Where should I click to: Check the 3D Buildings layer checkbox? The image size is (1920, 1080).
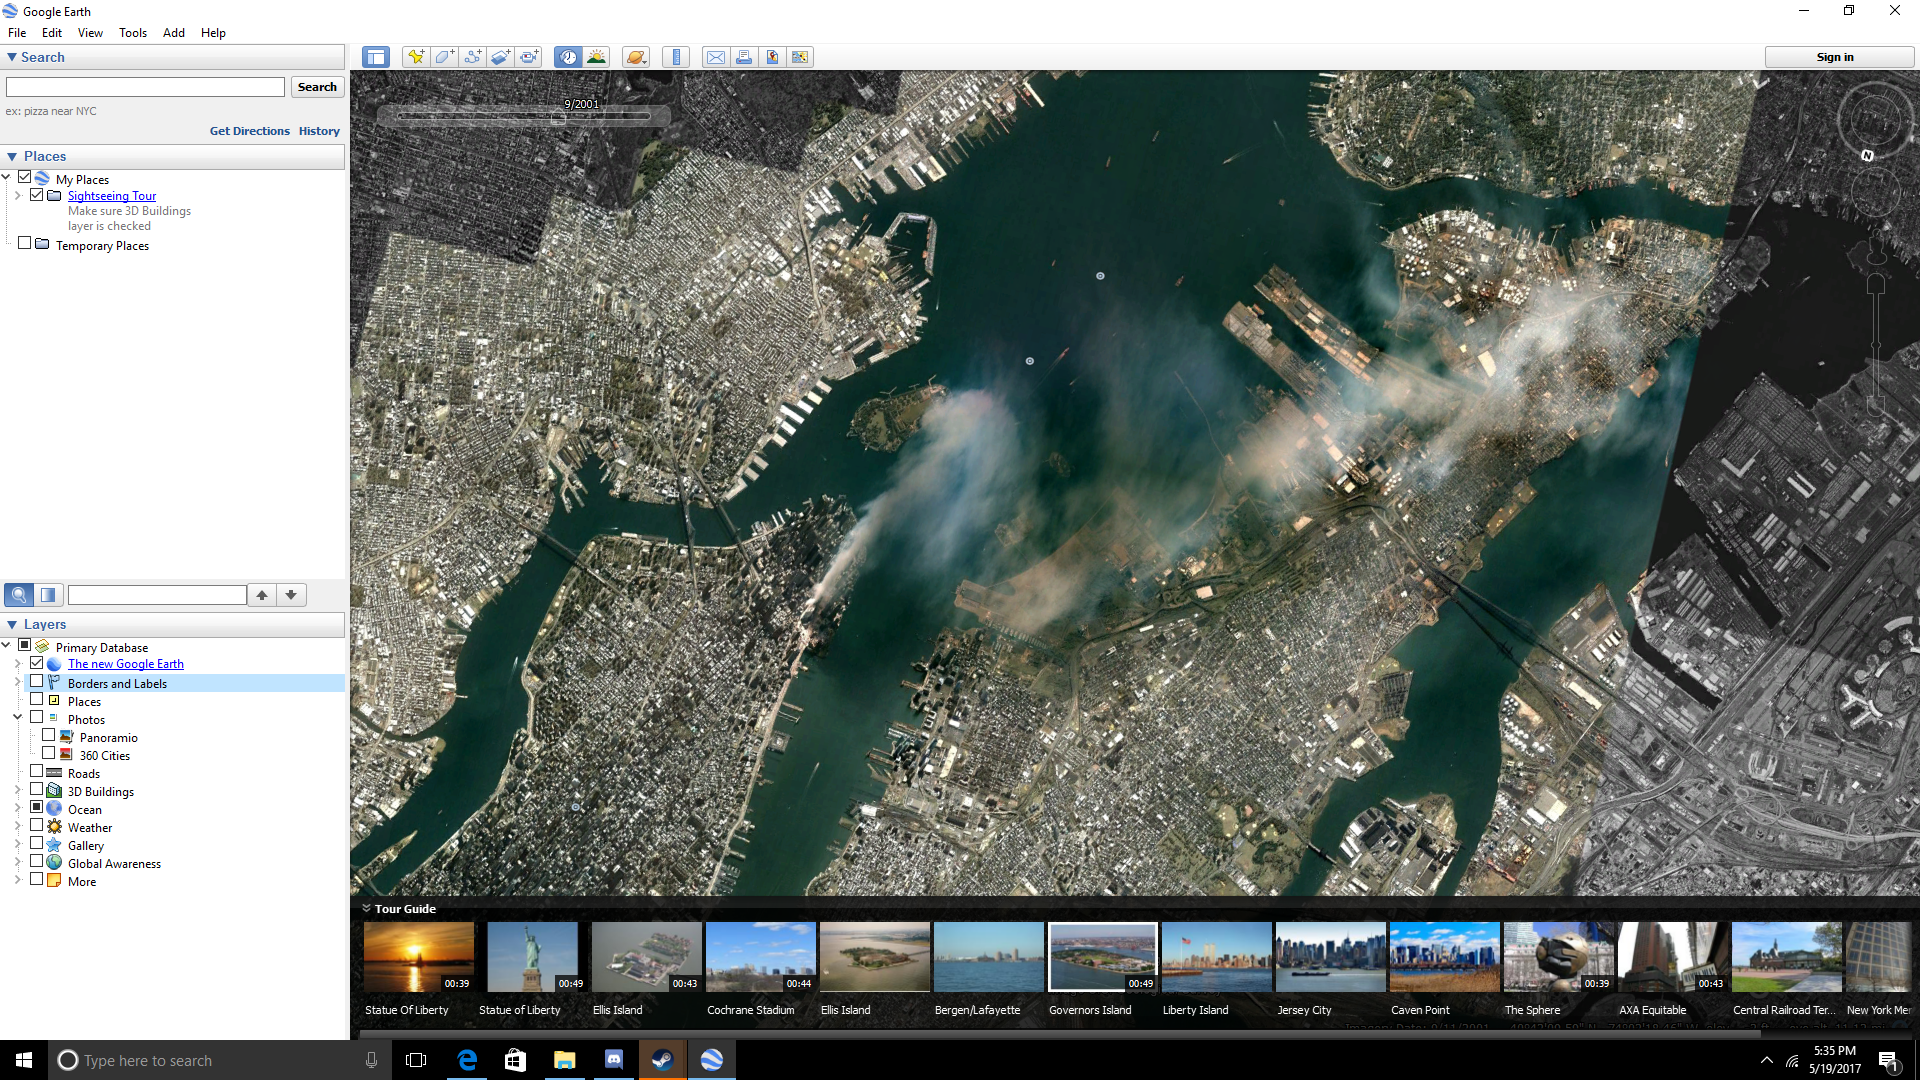[37, 790]
